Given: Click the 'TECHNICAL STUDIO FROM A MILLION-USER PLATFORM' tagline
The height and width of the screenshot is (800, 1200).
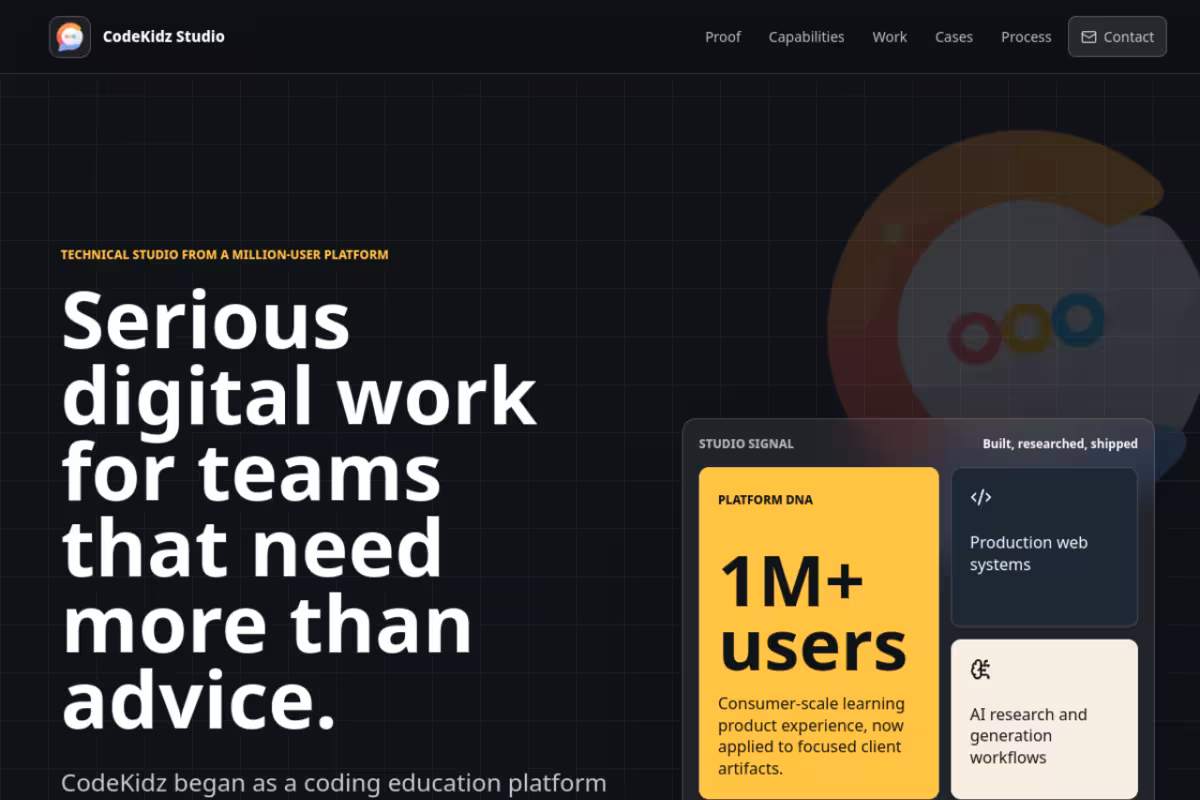Looking at the screenshot, I should tap(224, 255).
